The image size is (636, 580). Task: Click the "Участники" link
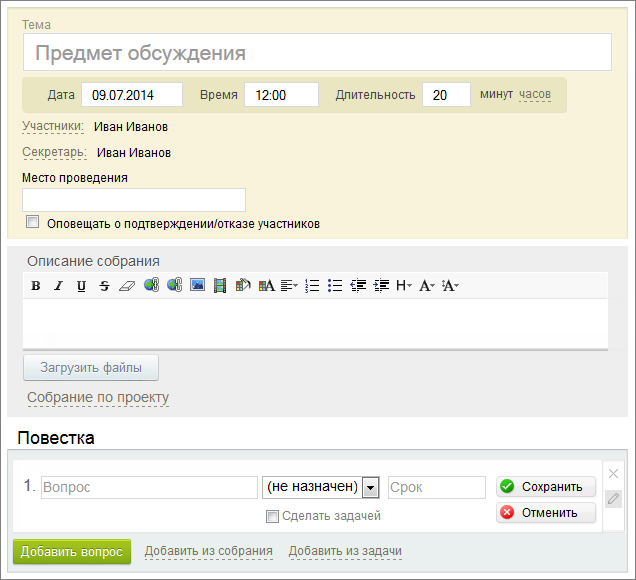(x=53, y=126)
